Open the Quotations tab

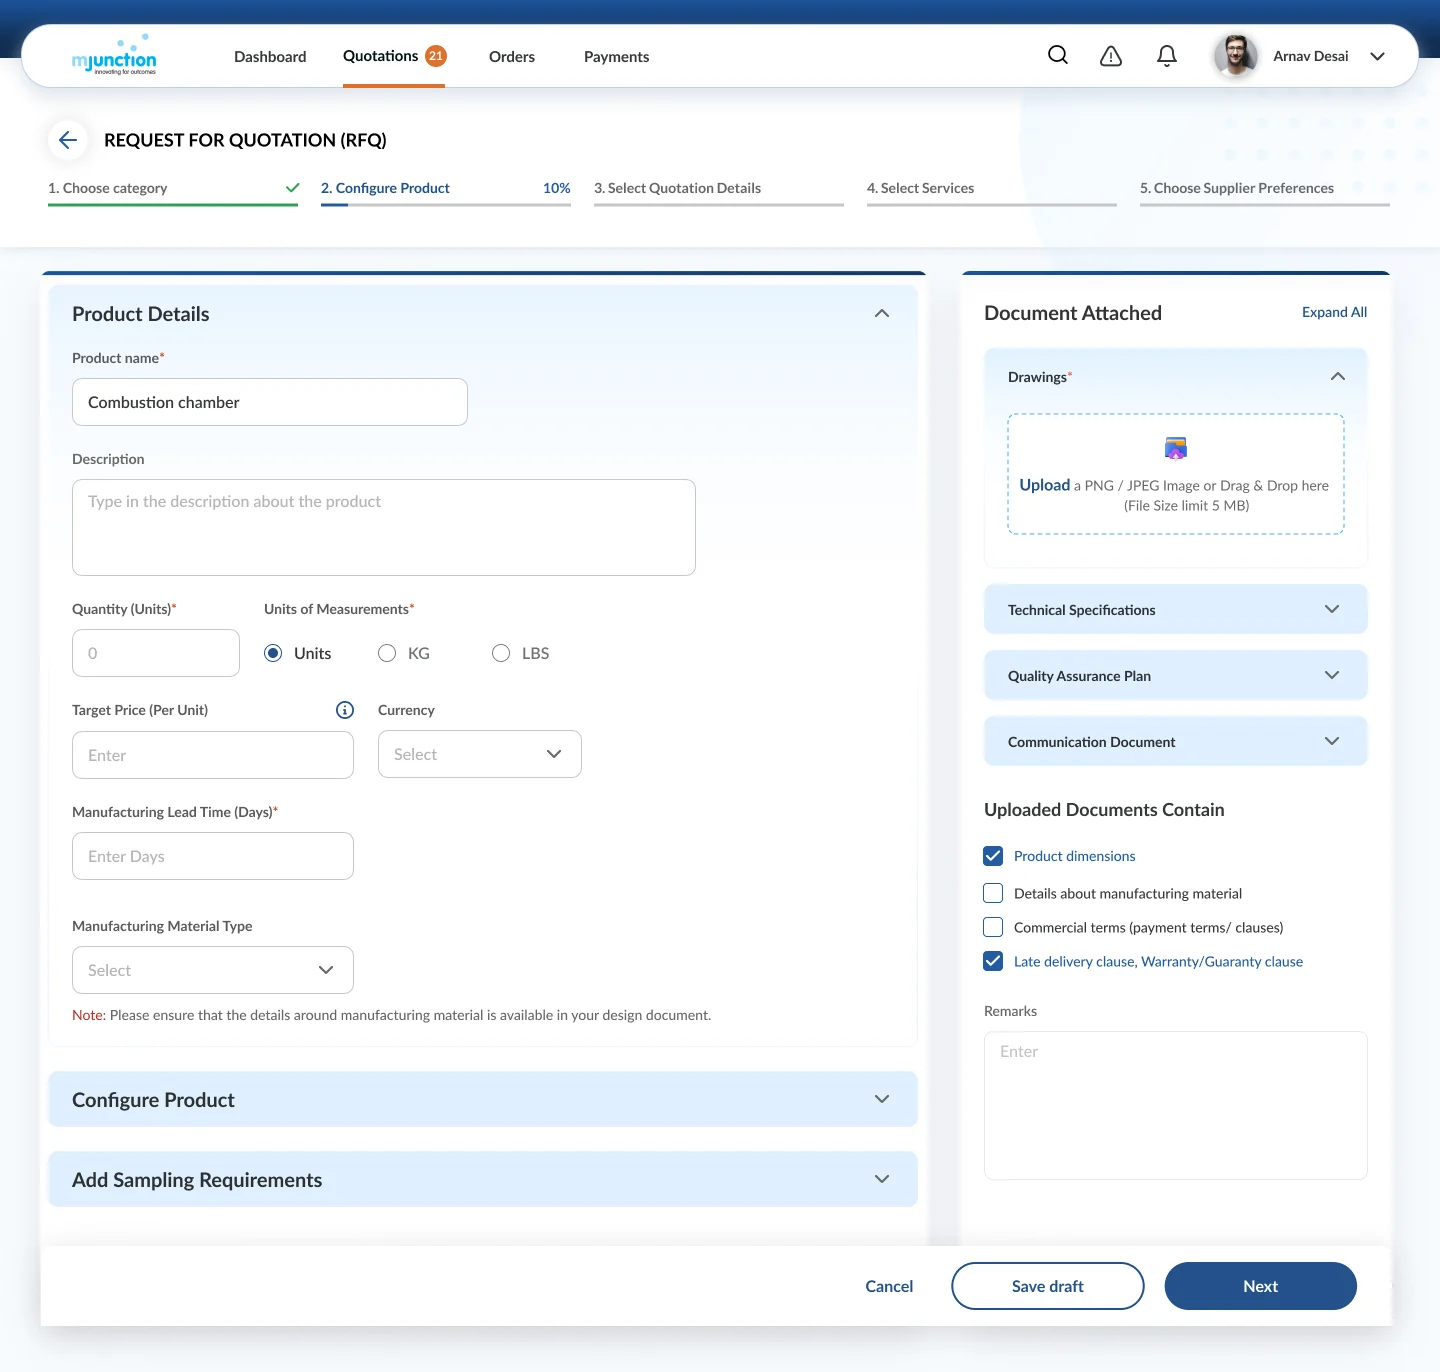(x=381, y=56)
